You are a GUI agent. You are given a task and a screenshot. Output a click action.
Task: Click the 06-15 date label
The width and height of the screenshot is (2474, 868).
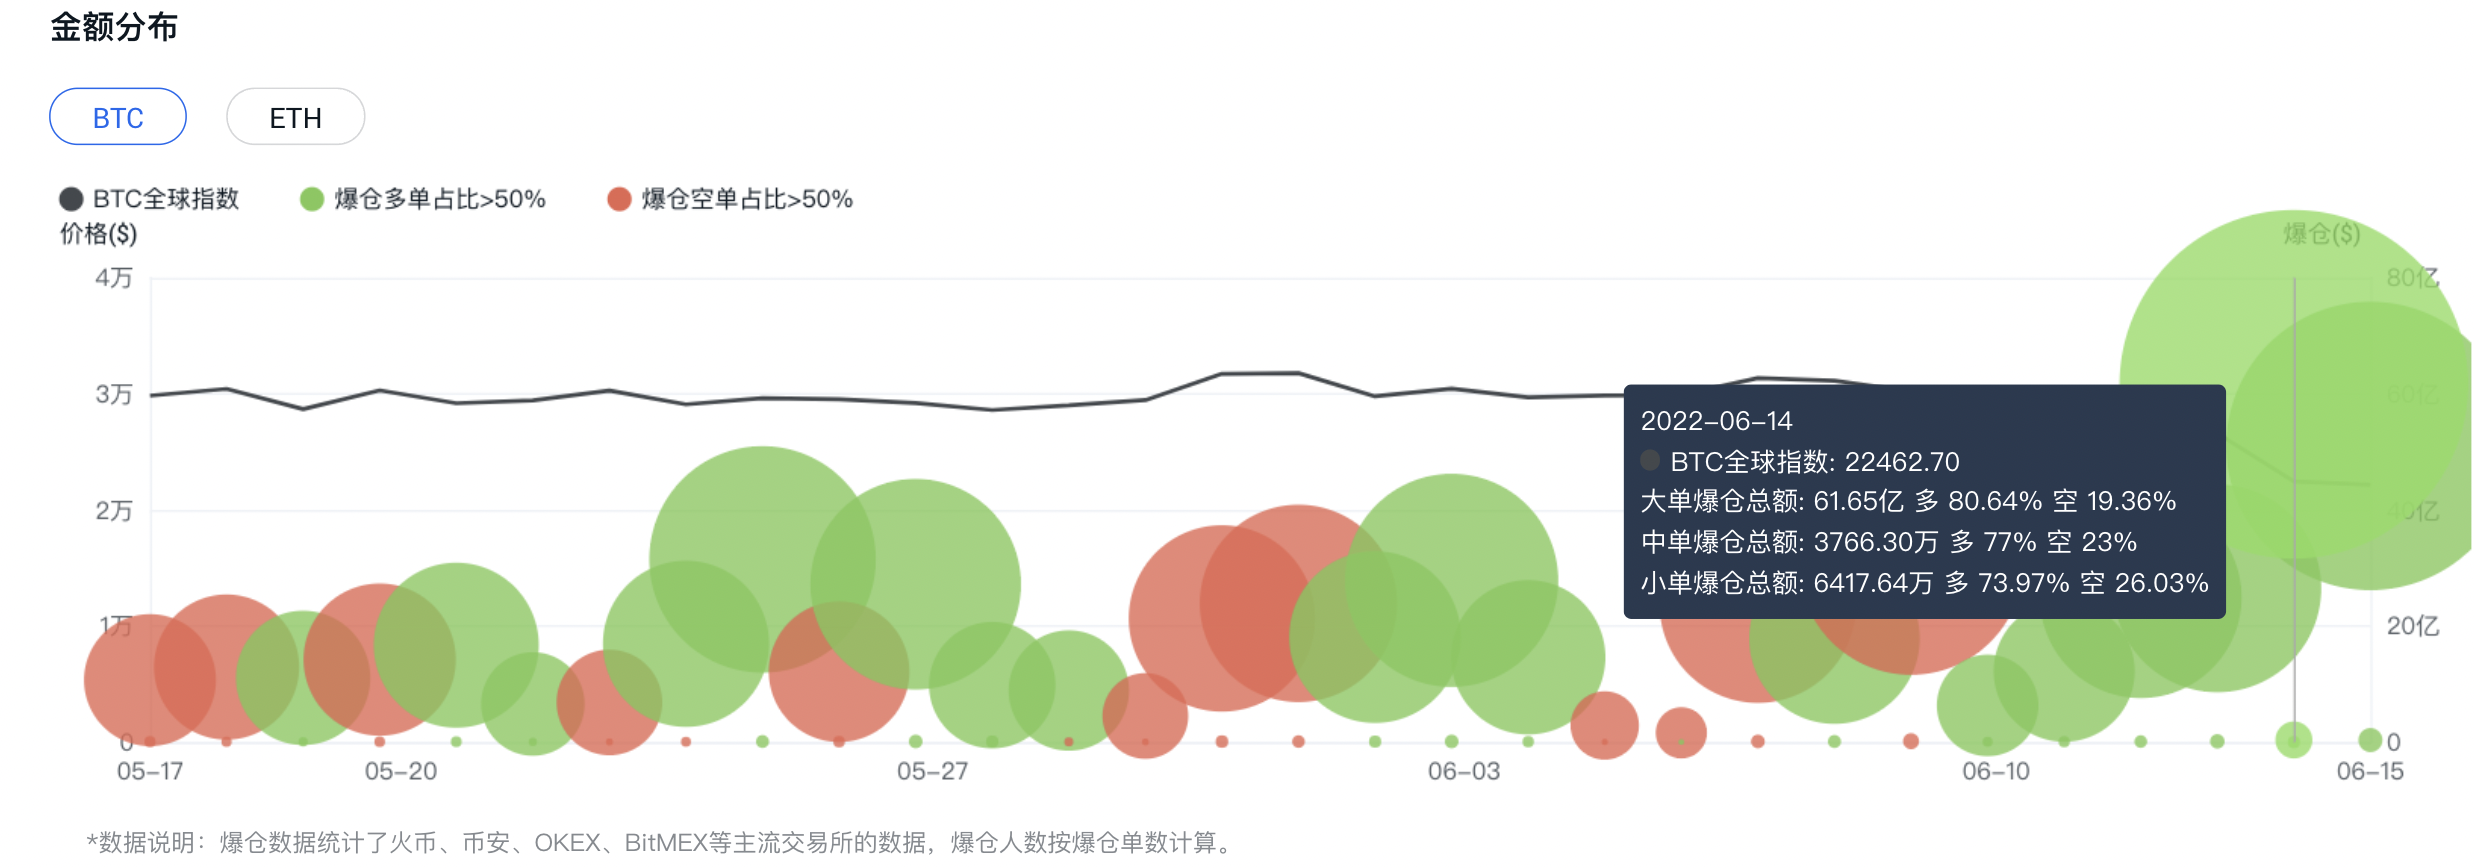coord(2369,771)
